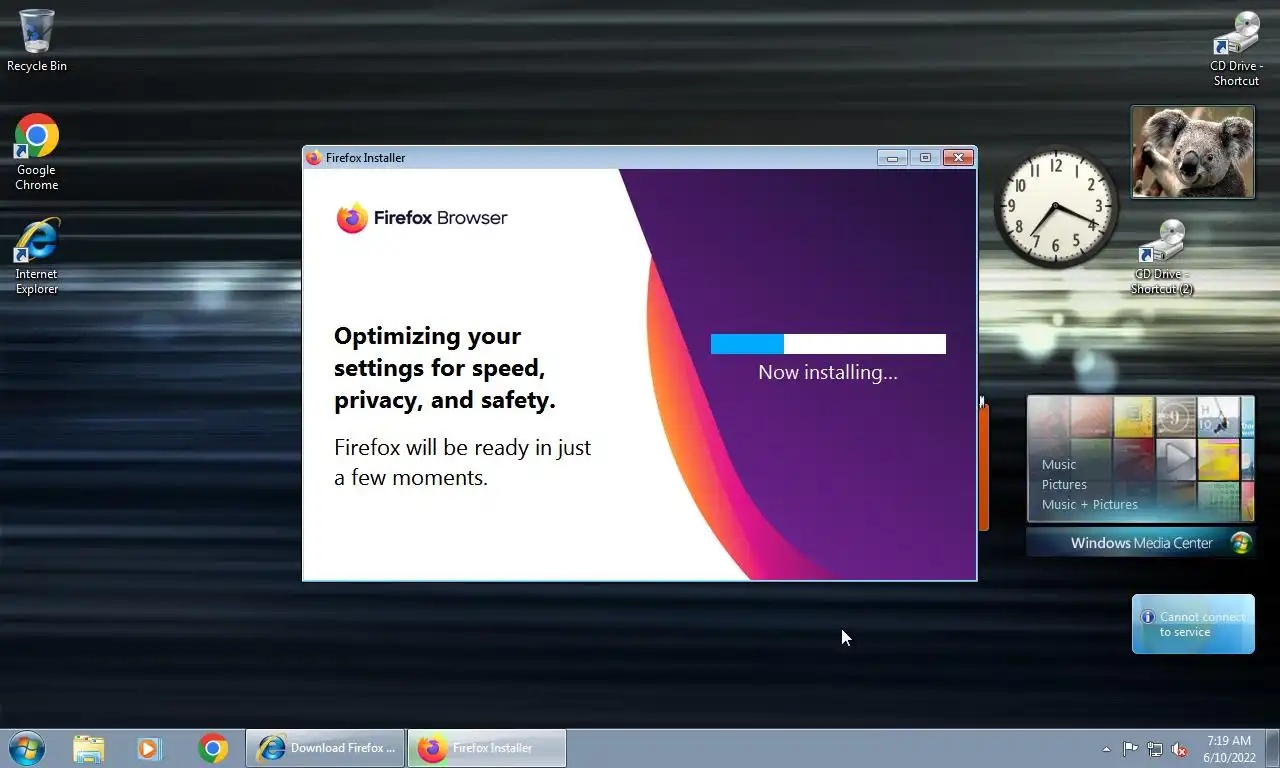Click the Windows Media Center logo bar
The height and width of the screenshot is (768, 1280).
point(1140,543)
